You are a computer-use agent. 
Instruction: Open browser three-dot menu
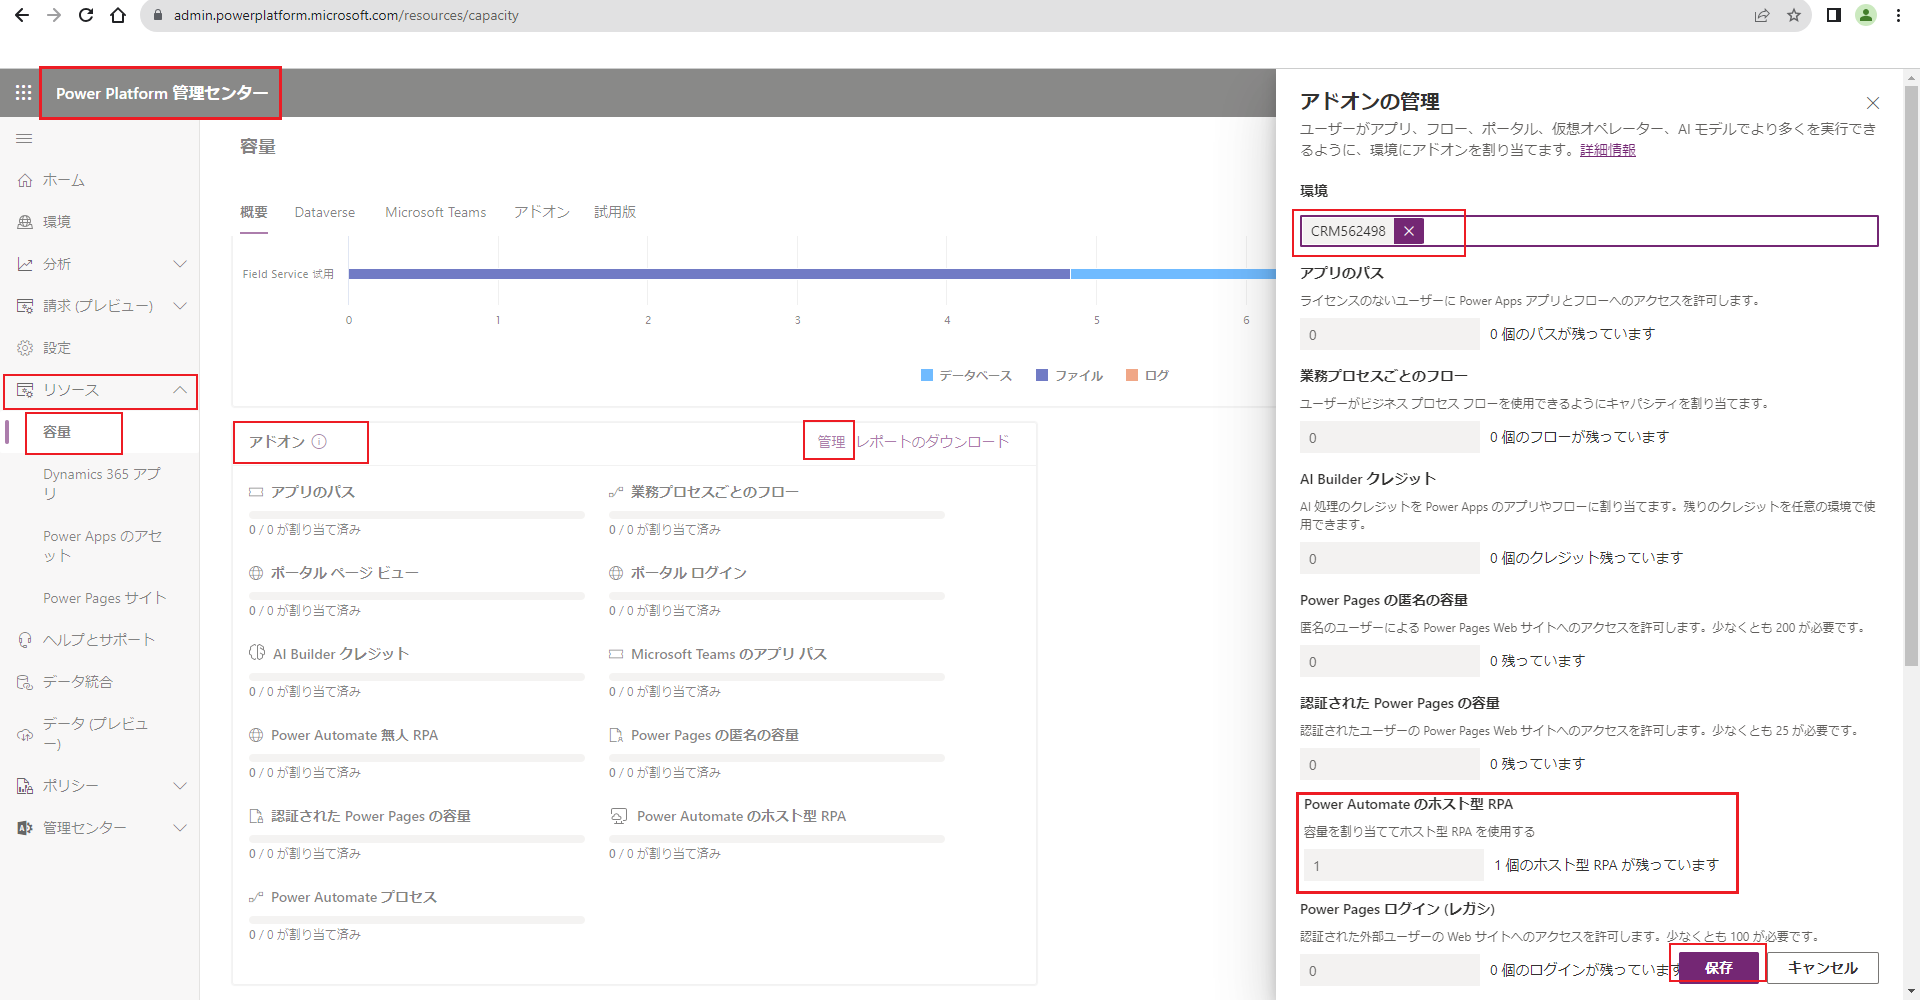pyautogui.click(x=1898, y=15)
